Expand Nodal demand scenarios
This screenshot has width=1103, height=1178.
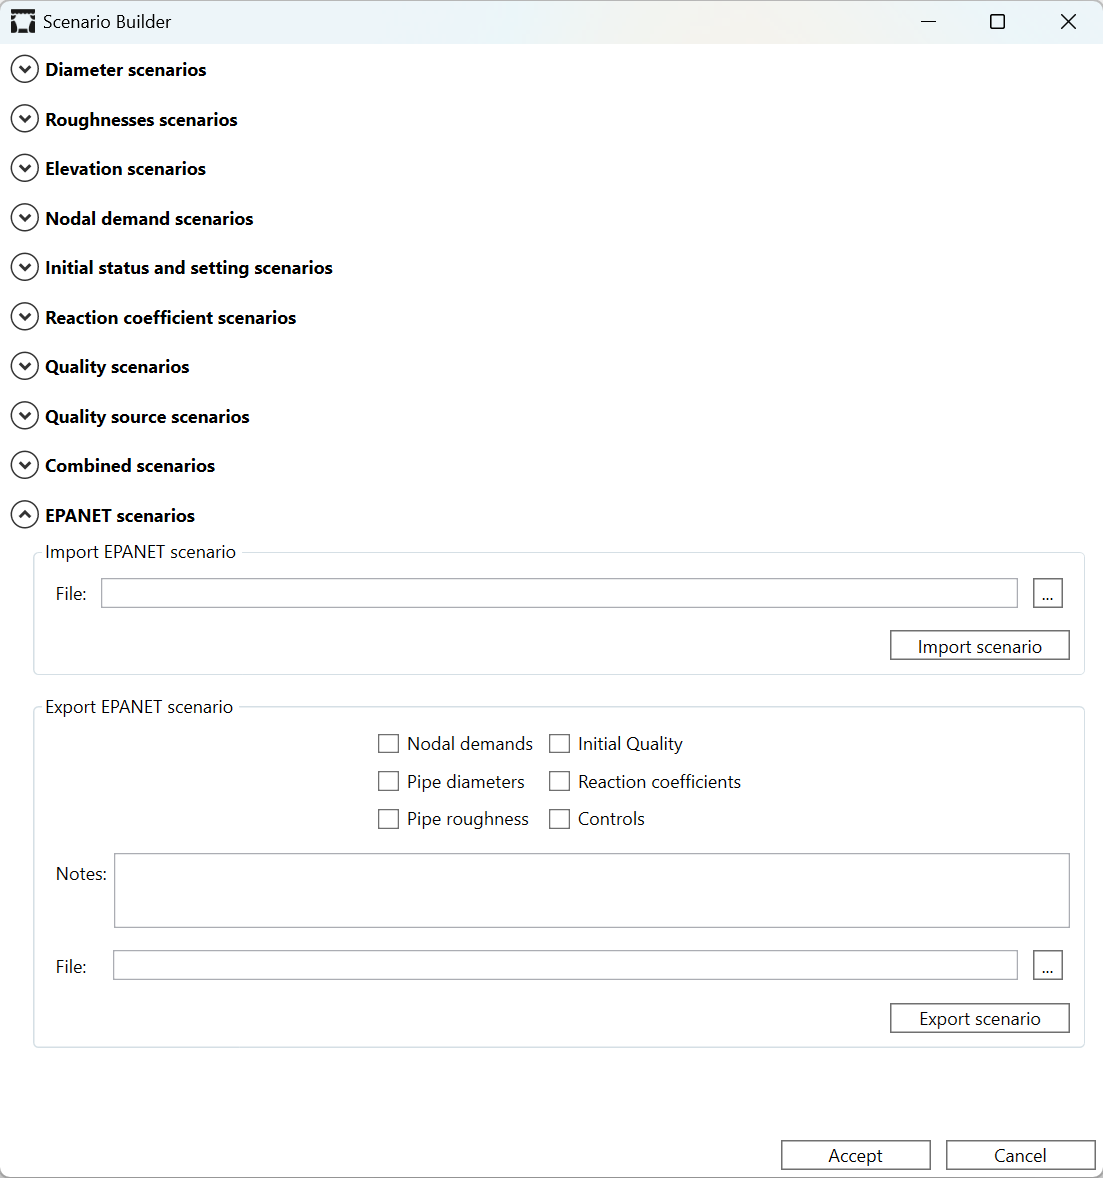tap(24, 219)
